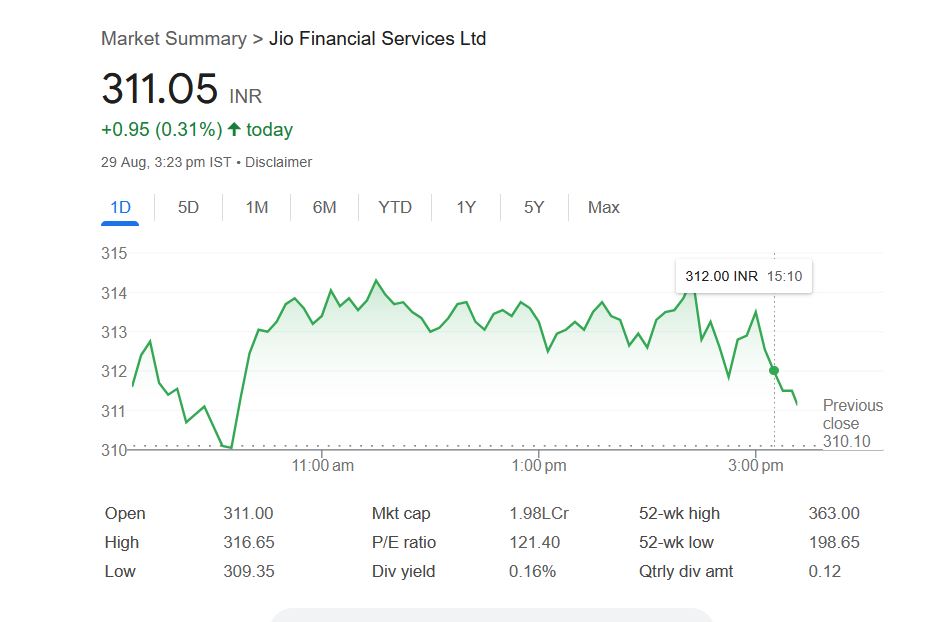The image size is (946, 622).
Task: Click the Market Summary breadcrumb link
Action: click(173, 39)
